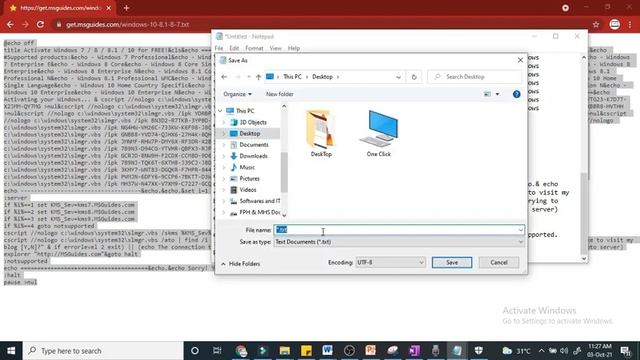Select the get.msguides.com Chrome tab
The width and height of the screenshot is (640, 360).
(x=60, y=8)
